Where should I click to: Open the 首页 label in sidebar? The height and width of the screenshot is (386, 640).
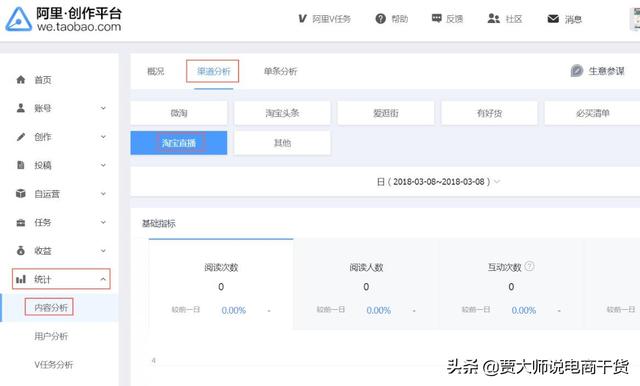(43, 80)
